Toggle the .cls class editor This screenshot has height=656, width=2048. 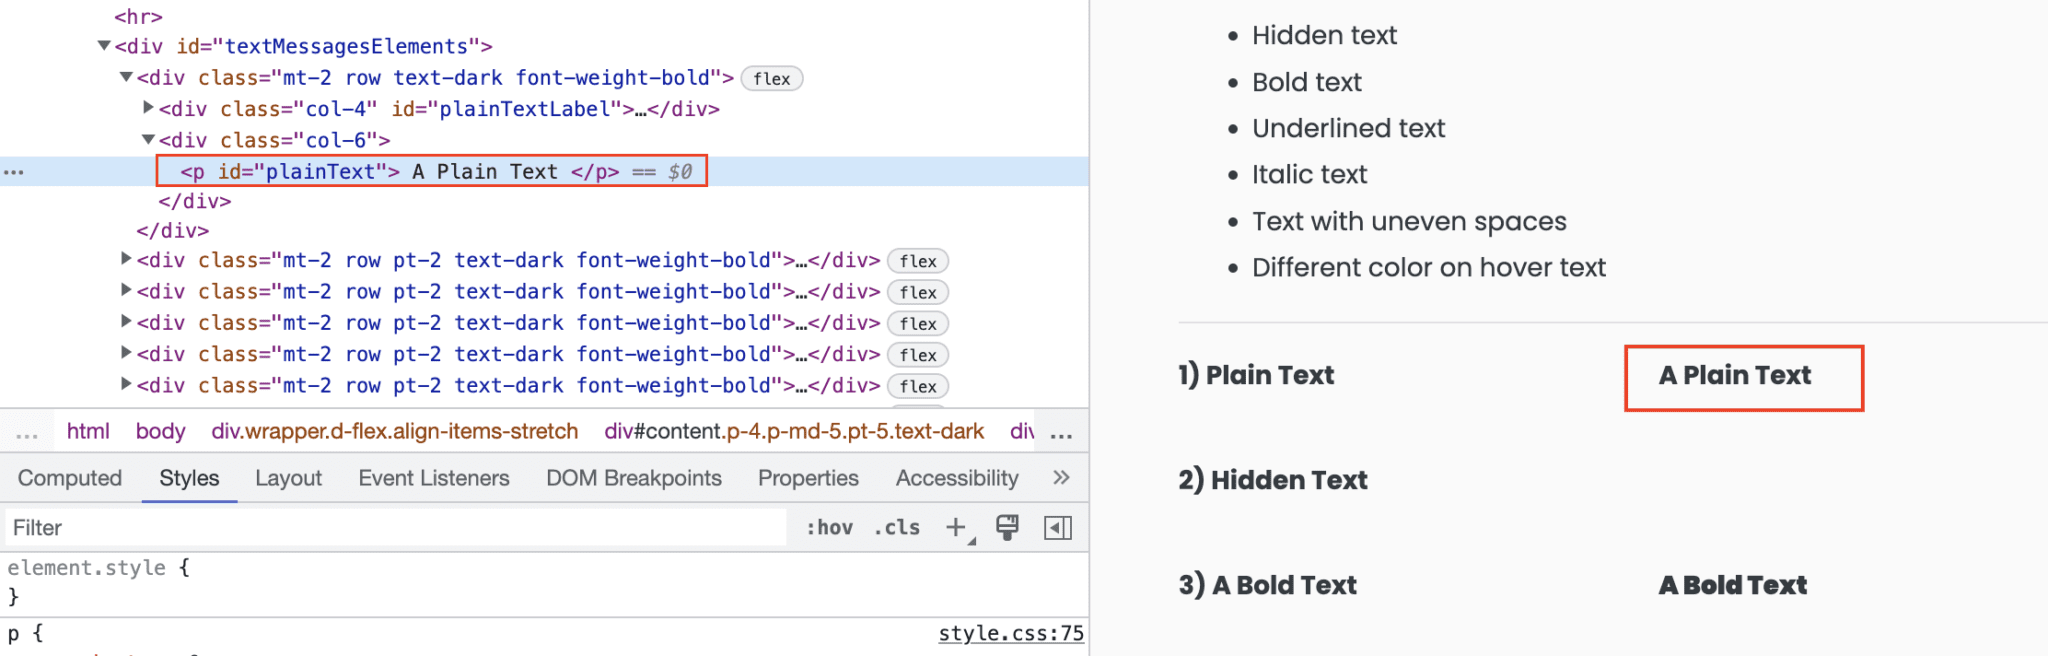pyautogui.click(x=897, y=527)
